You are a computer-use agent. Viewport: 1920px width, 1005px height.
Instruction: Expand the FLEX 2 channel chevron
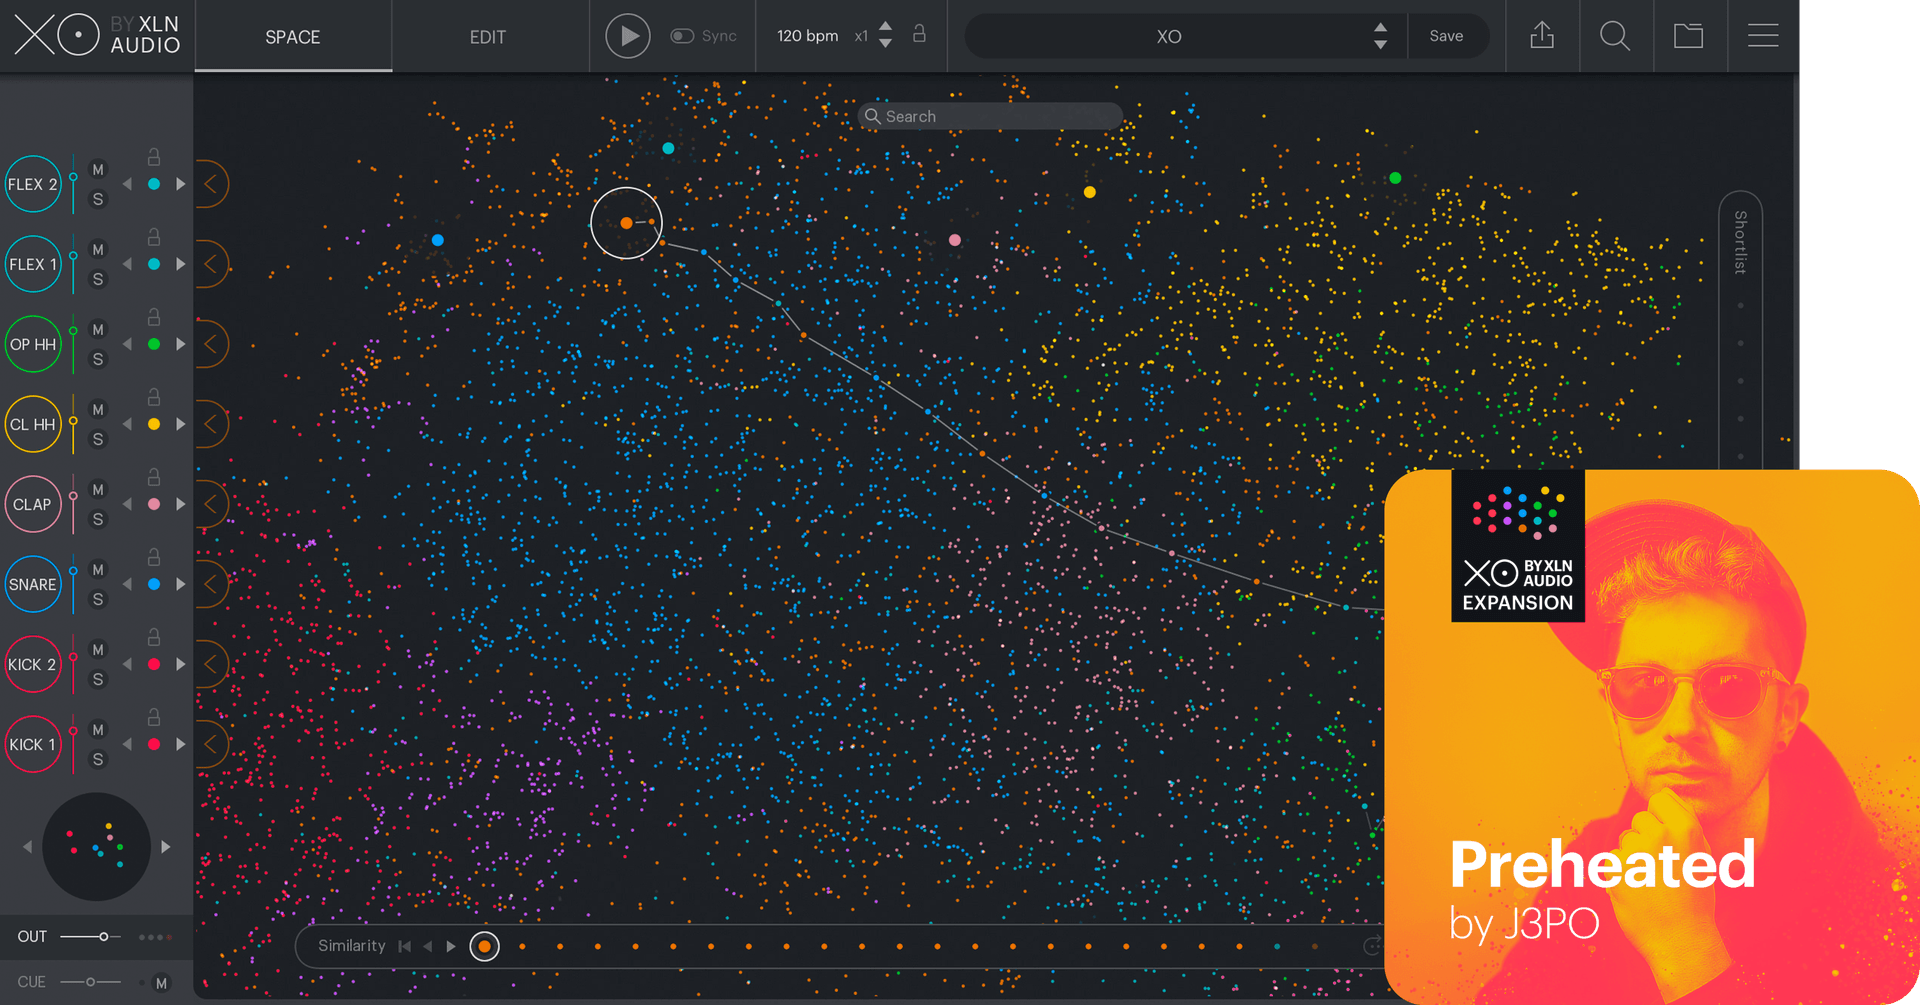(x=211, y=184)
